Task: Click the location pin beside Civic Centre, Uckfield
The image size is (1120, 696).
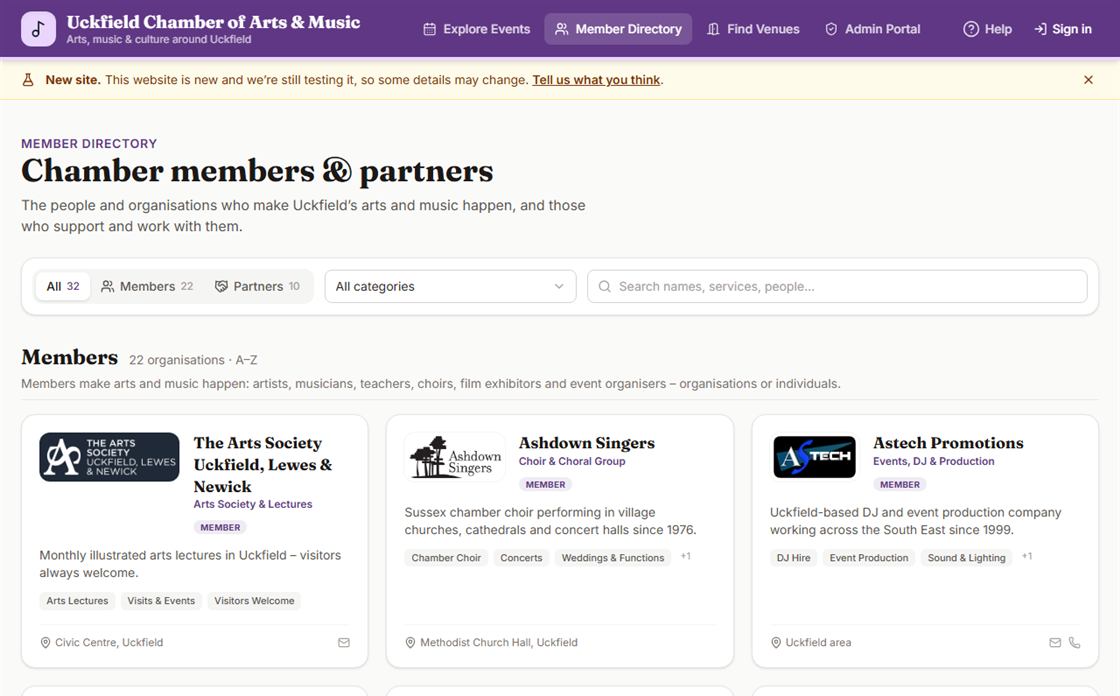Action: [45, 642]
